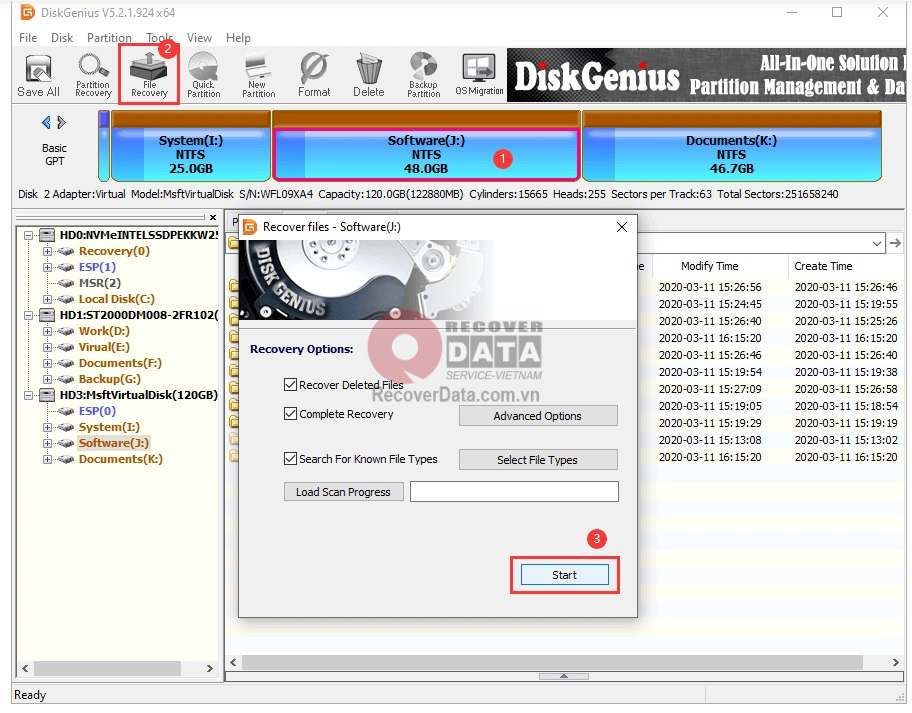Open the Partition menu

(x=109, y=38)
